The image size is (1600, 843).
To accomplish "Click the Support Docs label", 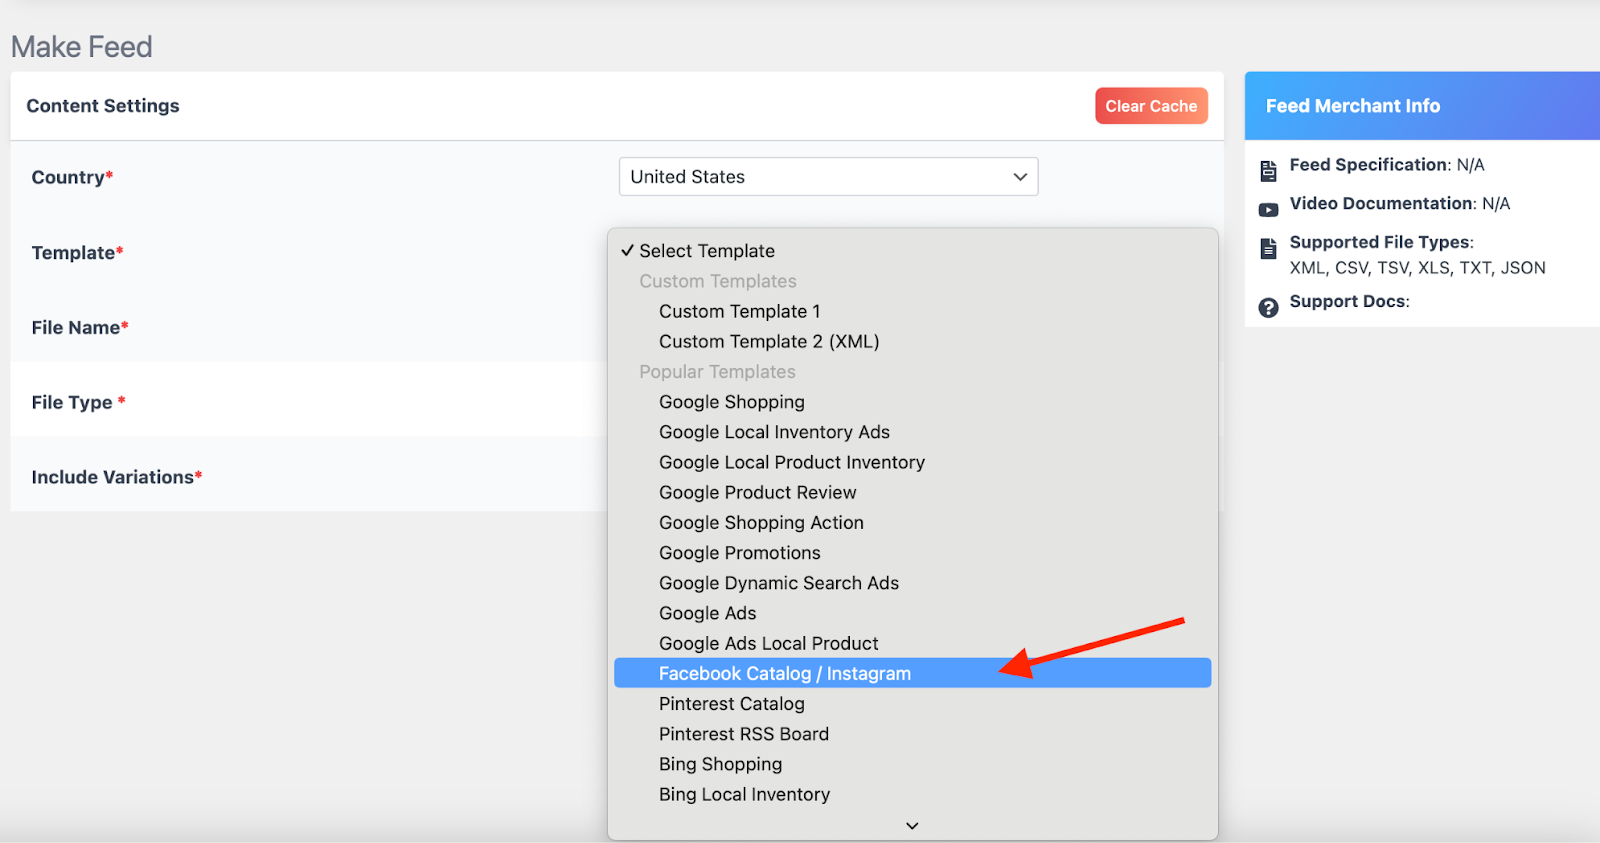I will click(1349, 301).
